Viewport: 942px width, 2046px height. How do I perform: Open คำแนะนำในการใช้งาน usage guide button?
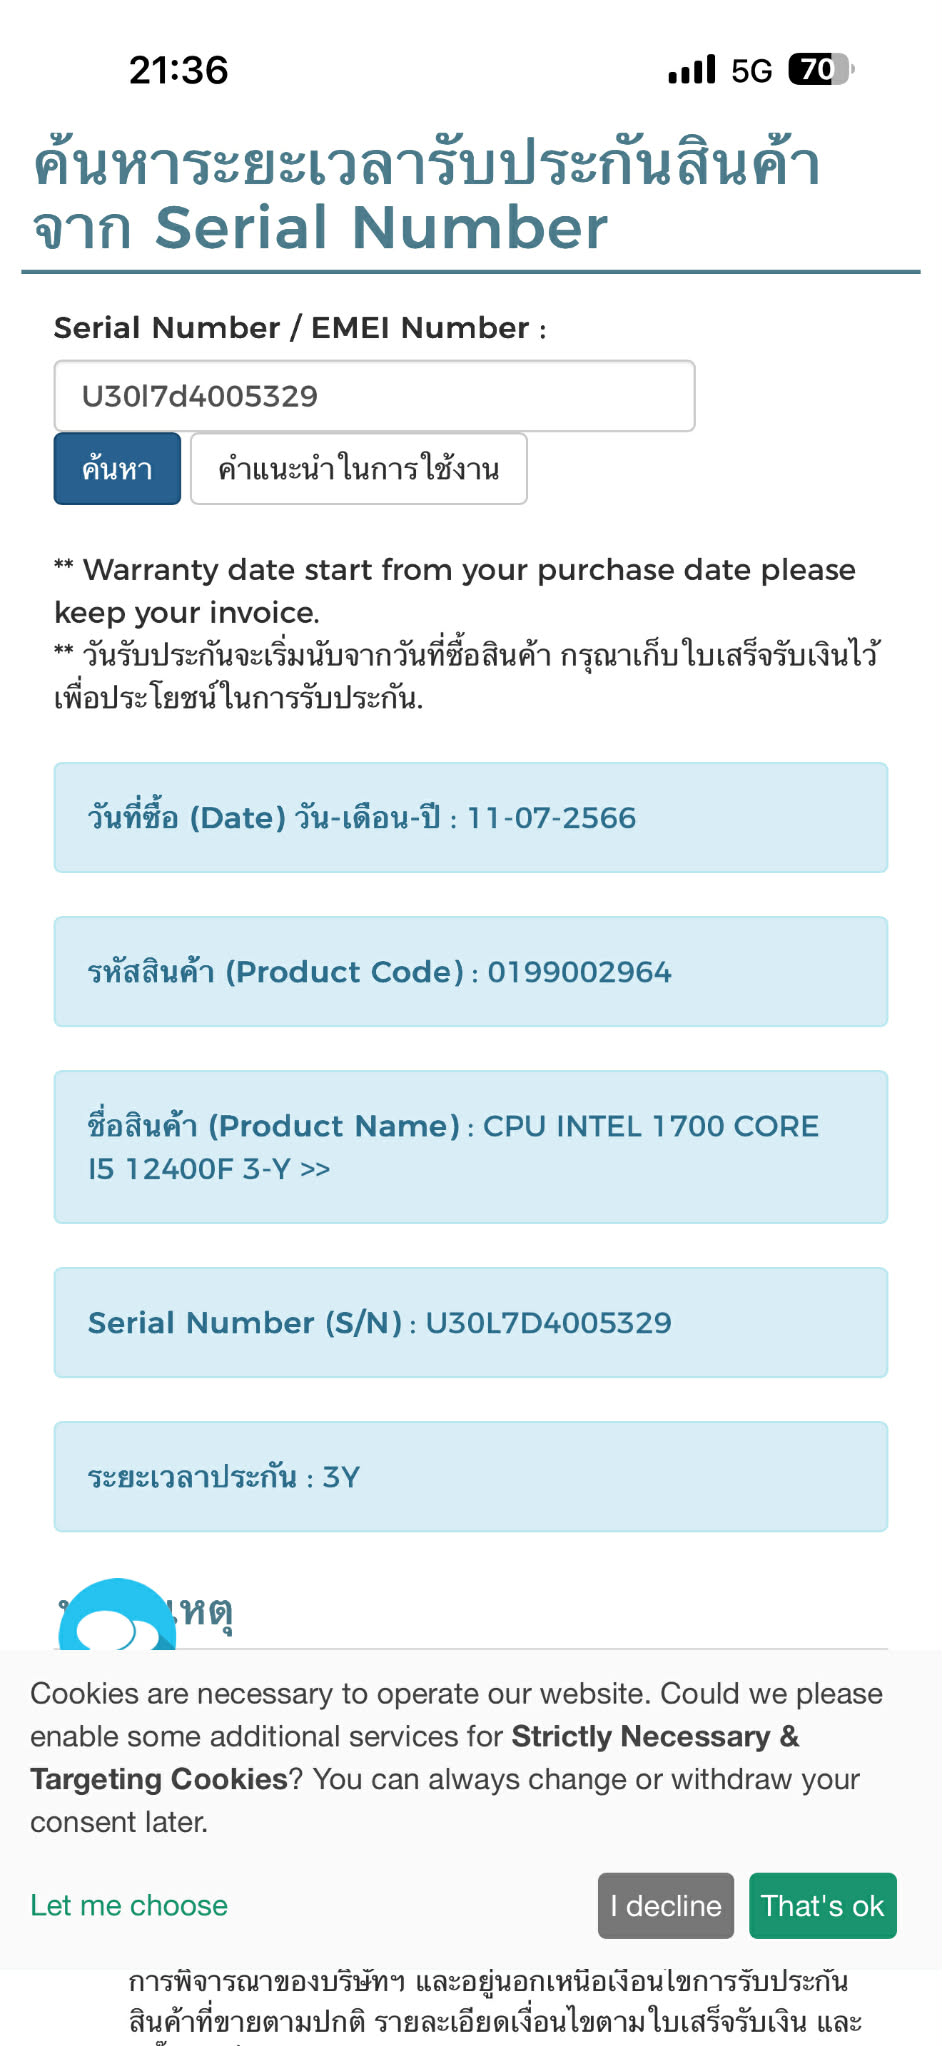pos(358,468)
